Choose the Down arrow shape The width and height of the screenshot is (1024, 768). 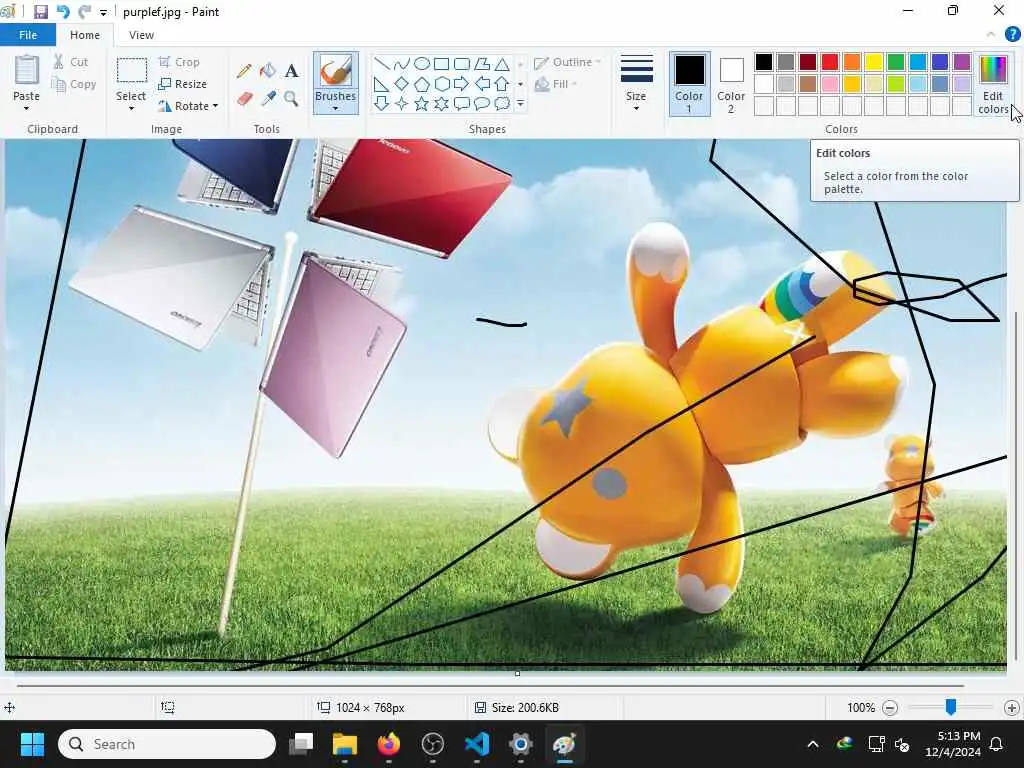[382, 103]
